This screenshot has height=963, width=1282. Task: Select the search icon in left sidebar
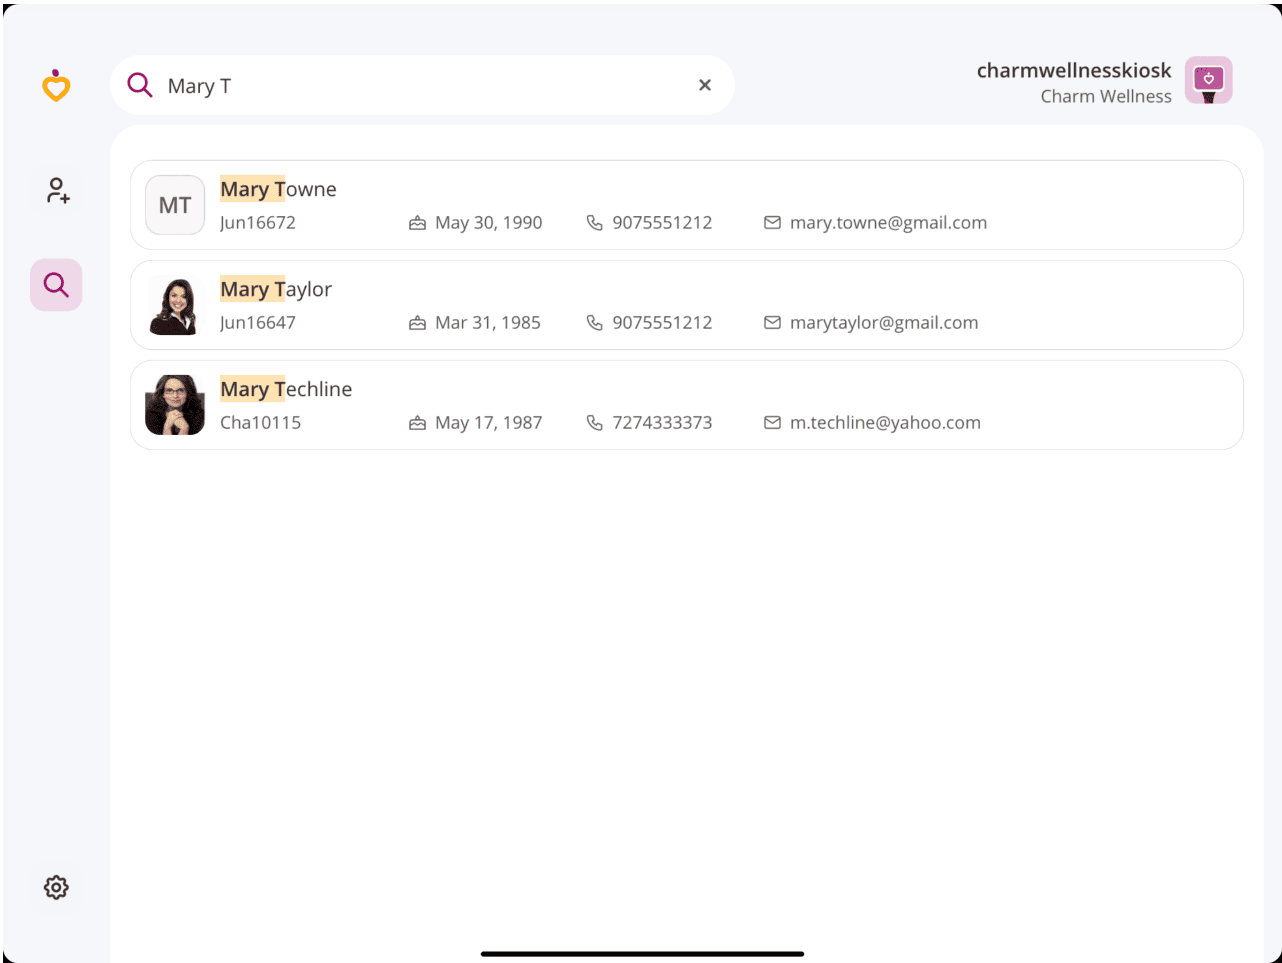[x=56, y=285]
